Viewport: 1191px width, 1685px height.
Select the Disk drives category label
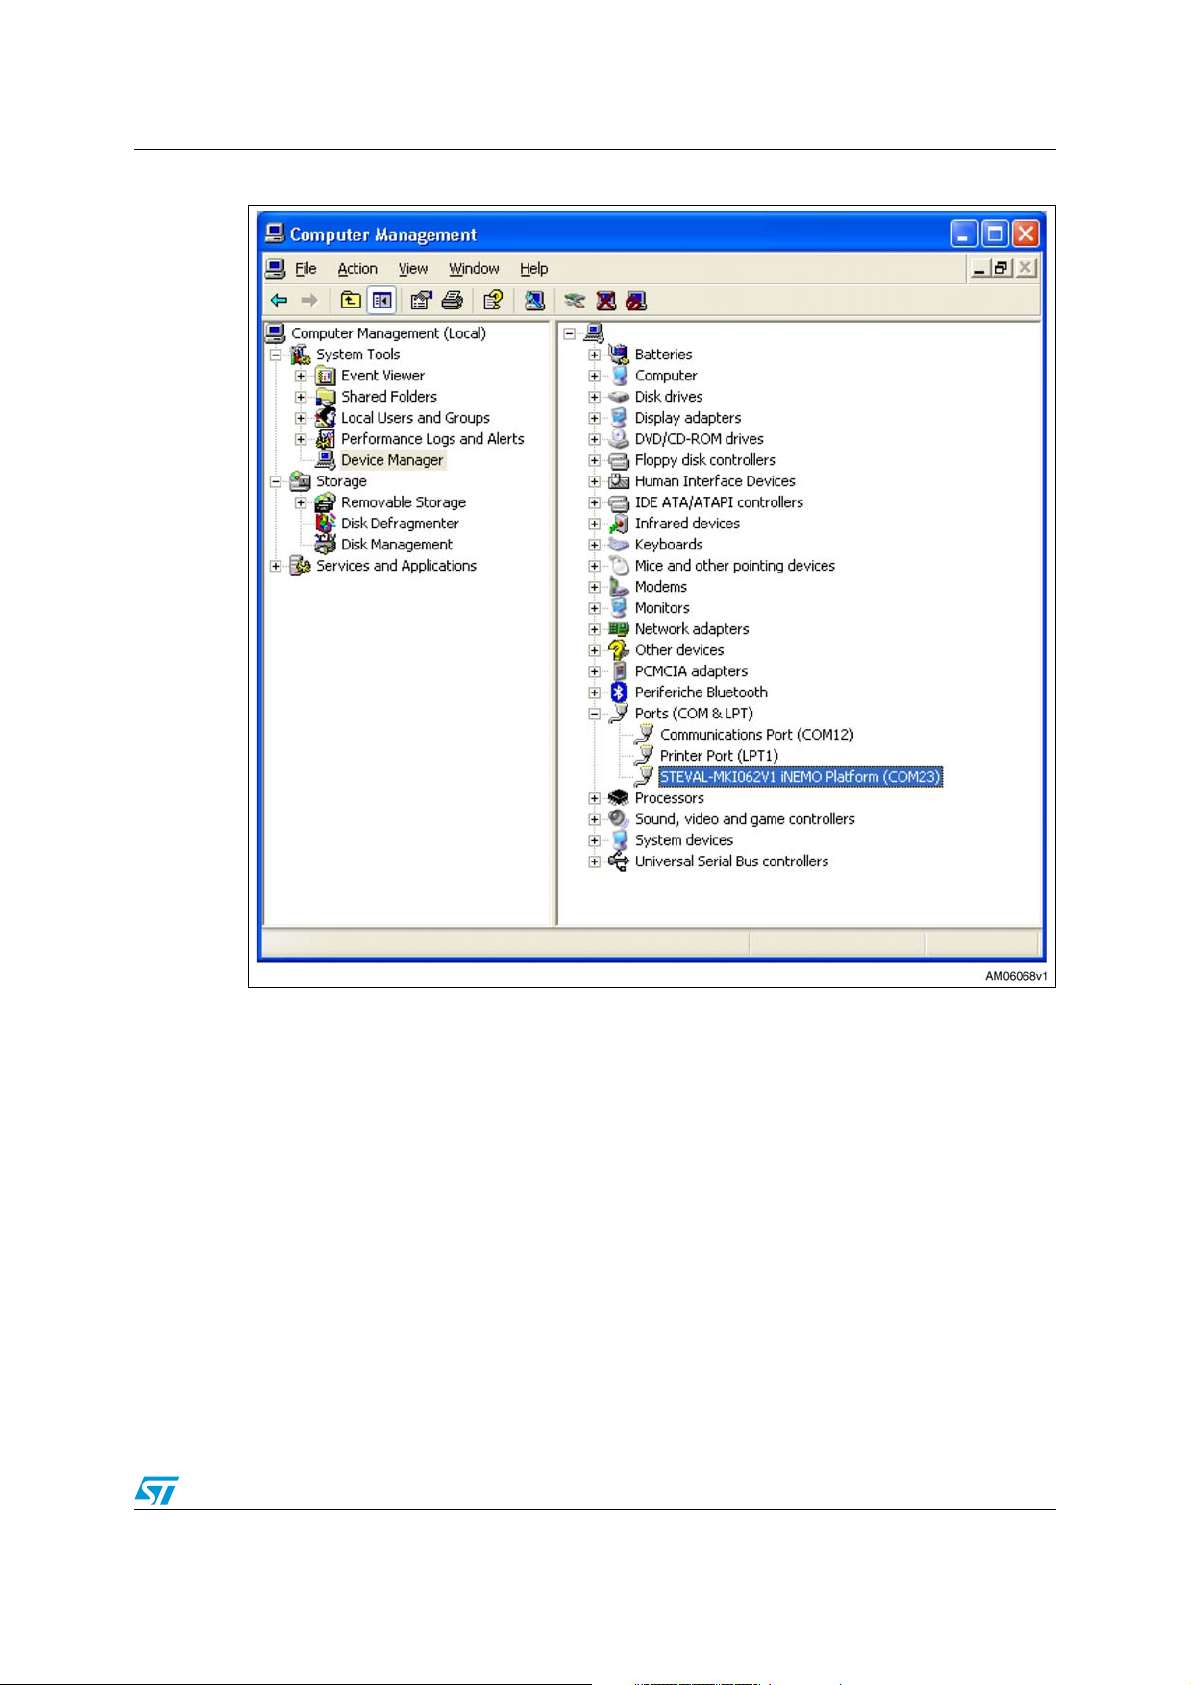point(669,397)
